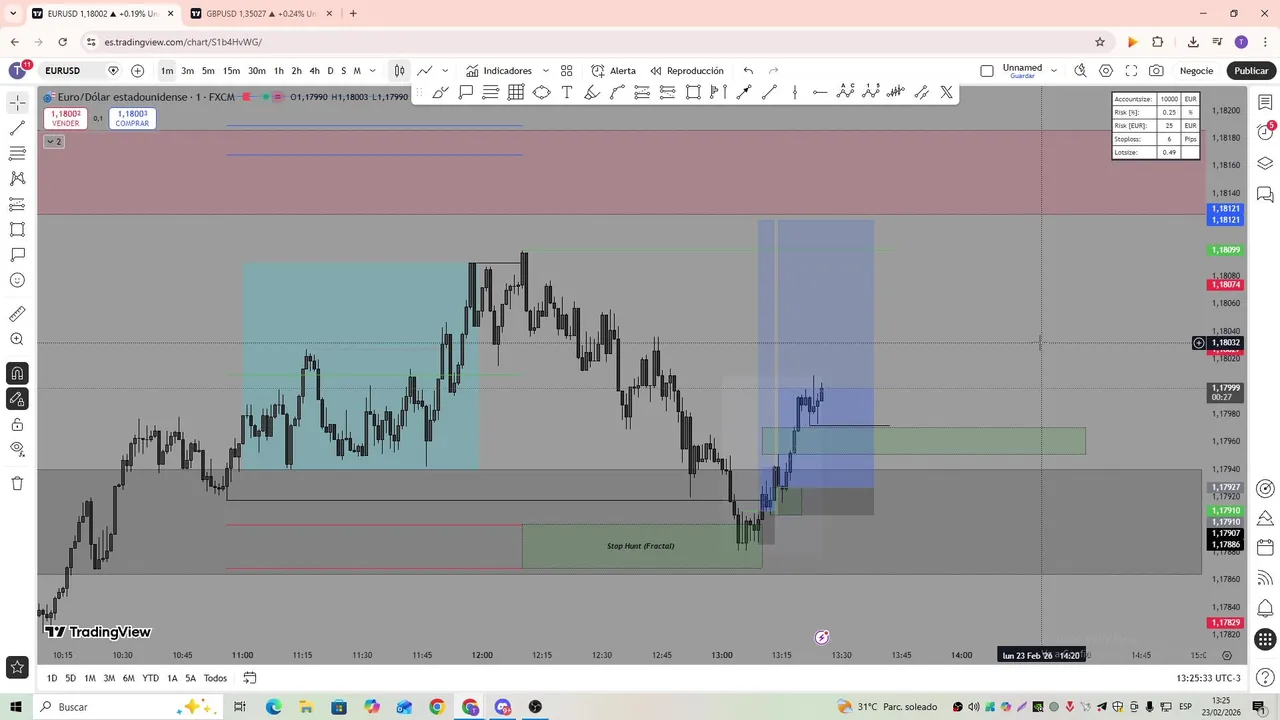
Task: Click the COMPRAR buy price button
Action: pyautogui.click(x=132, y=118)
